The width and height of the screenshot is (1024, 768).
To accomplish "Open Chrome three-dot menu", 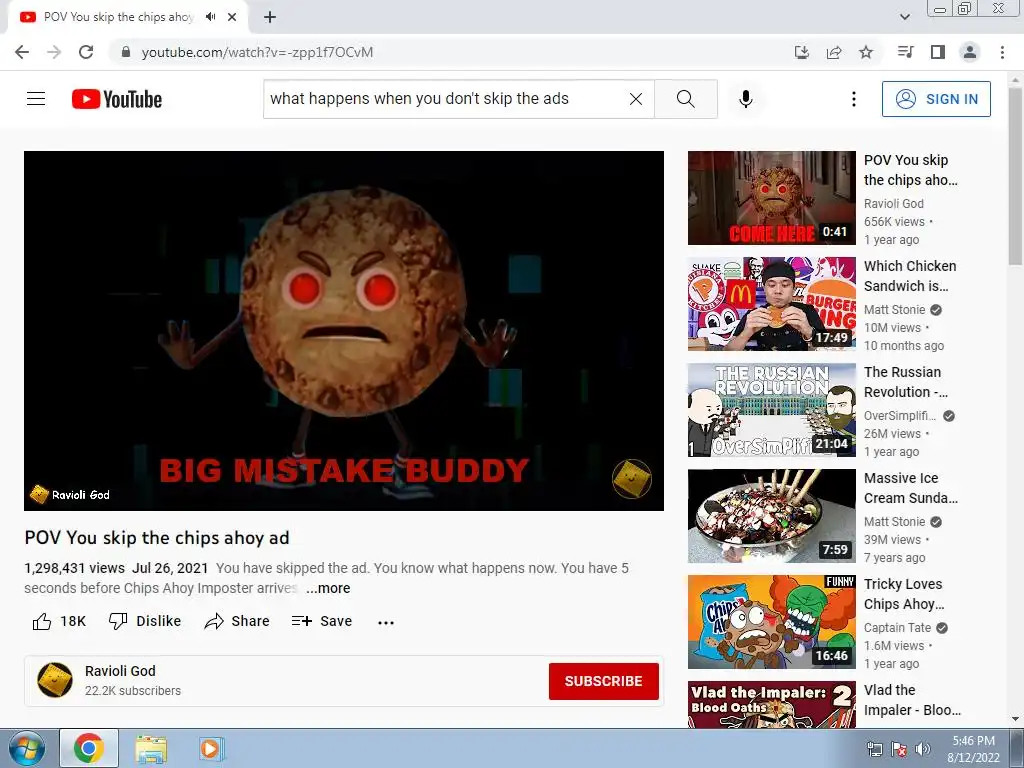I will [x=1002, y=52].
